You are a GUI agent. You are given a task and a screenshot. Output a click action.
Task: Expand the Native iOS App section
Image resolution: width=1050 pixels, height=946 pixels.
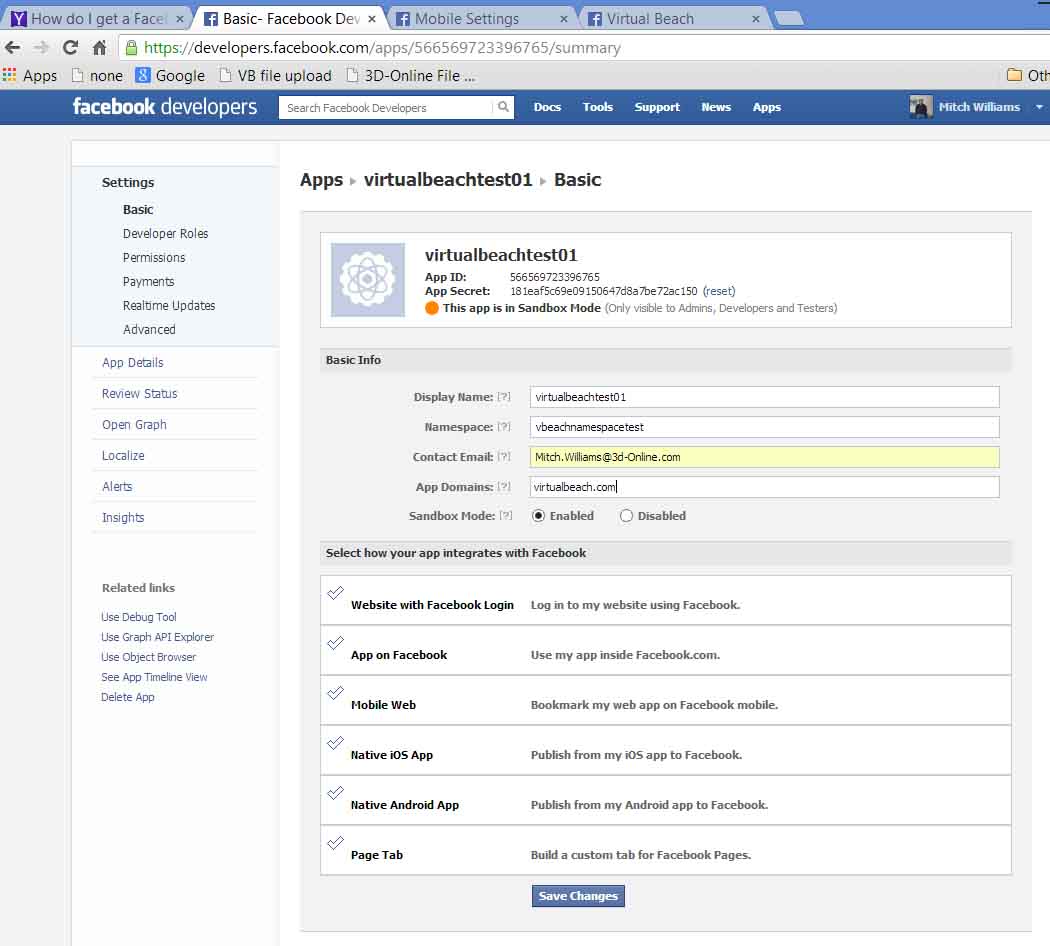(391, 755)
